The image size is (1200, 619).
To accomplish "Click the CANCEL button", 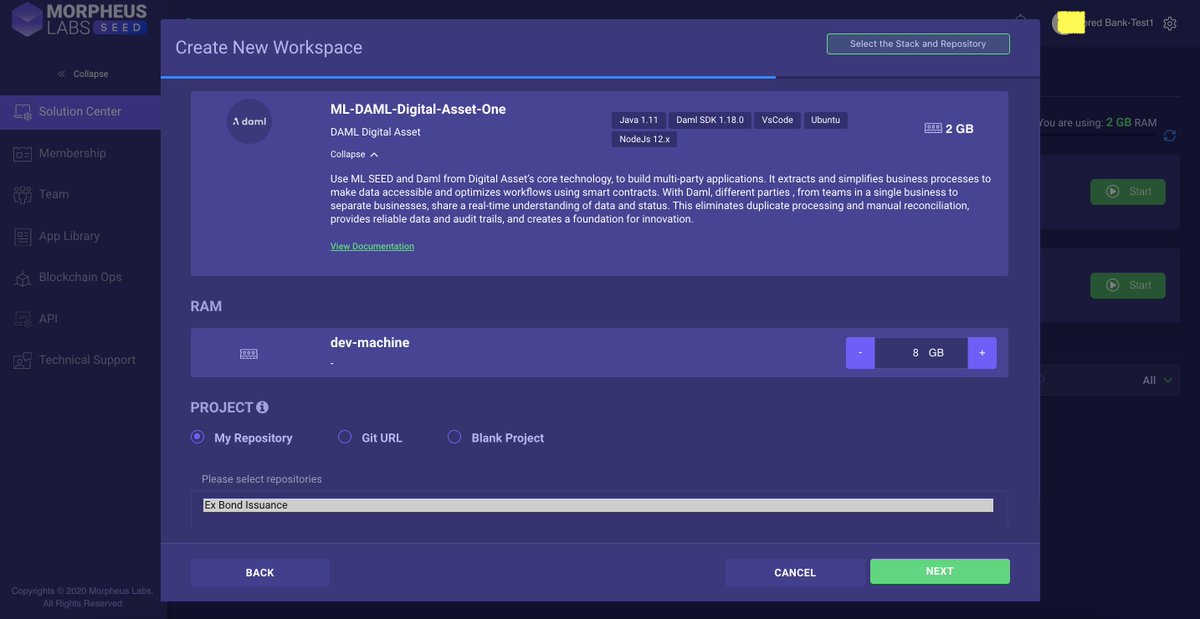I will click(x=795, y=572).
